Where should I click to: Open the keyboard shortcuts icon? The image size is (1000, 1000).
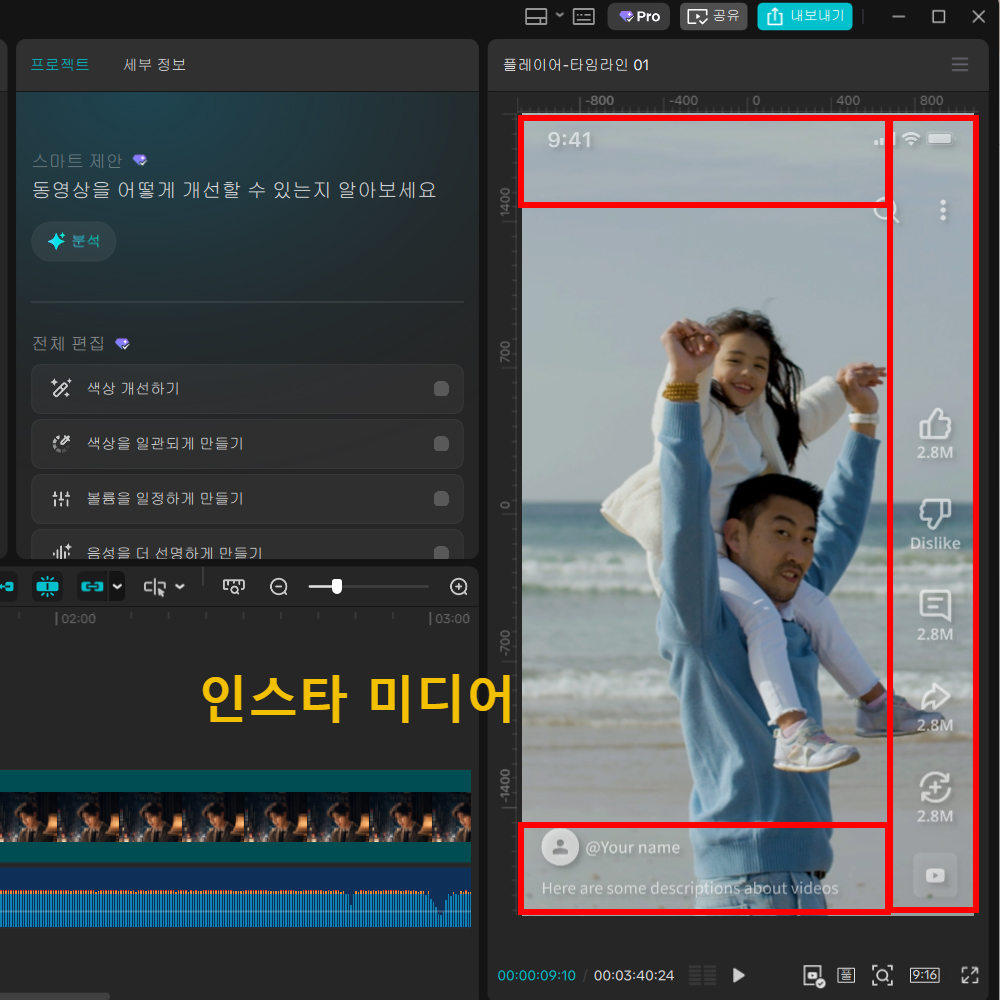click(584, 17)
